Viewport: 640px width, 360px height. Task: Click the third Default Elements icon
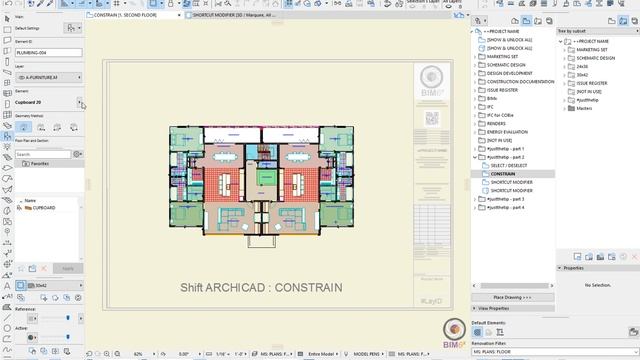500,332
